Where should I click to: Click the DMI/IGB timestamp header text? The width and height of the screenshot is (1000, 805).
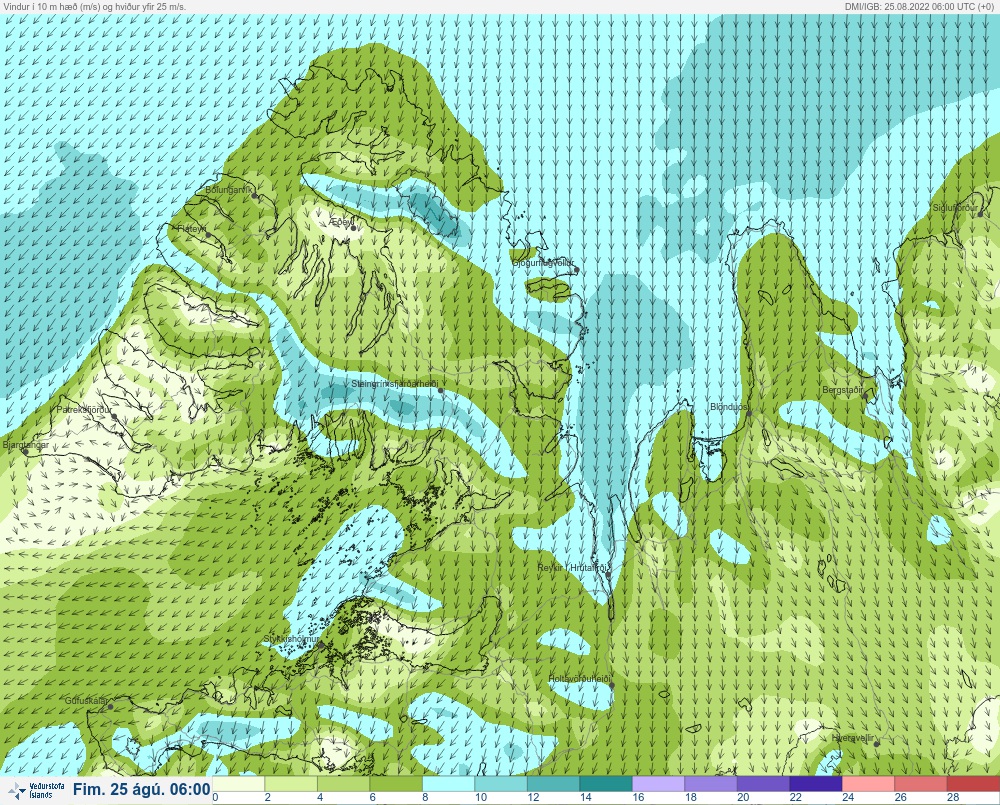(920, 6)
